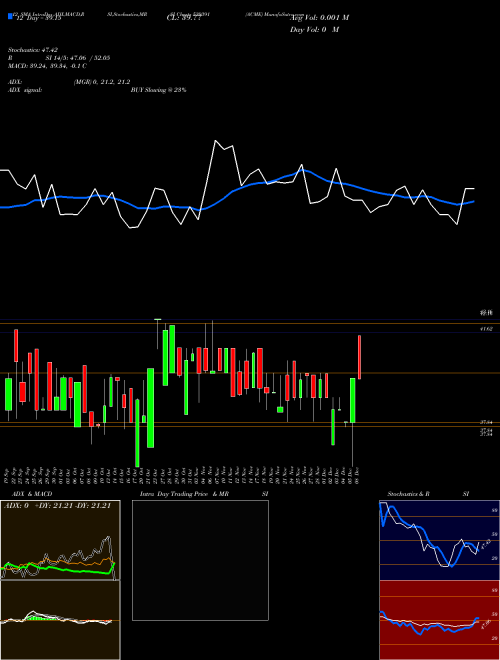500x660 pixels.
Task: Click the 'Intra Day Trading Price & MR' title
Action: pos(184,494)
